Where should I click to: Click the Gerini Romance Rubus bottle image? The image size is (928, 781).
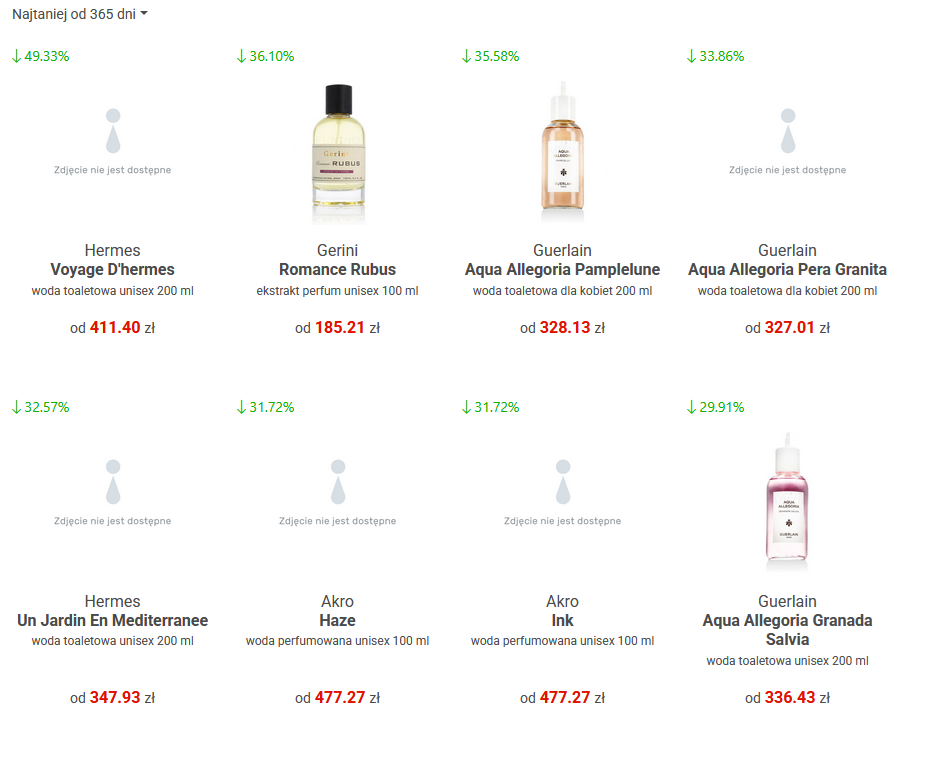(x=337, y=152)
